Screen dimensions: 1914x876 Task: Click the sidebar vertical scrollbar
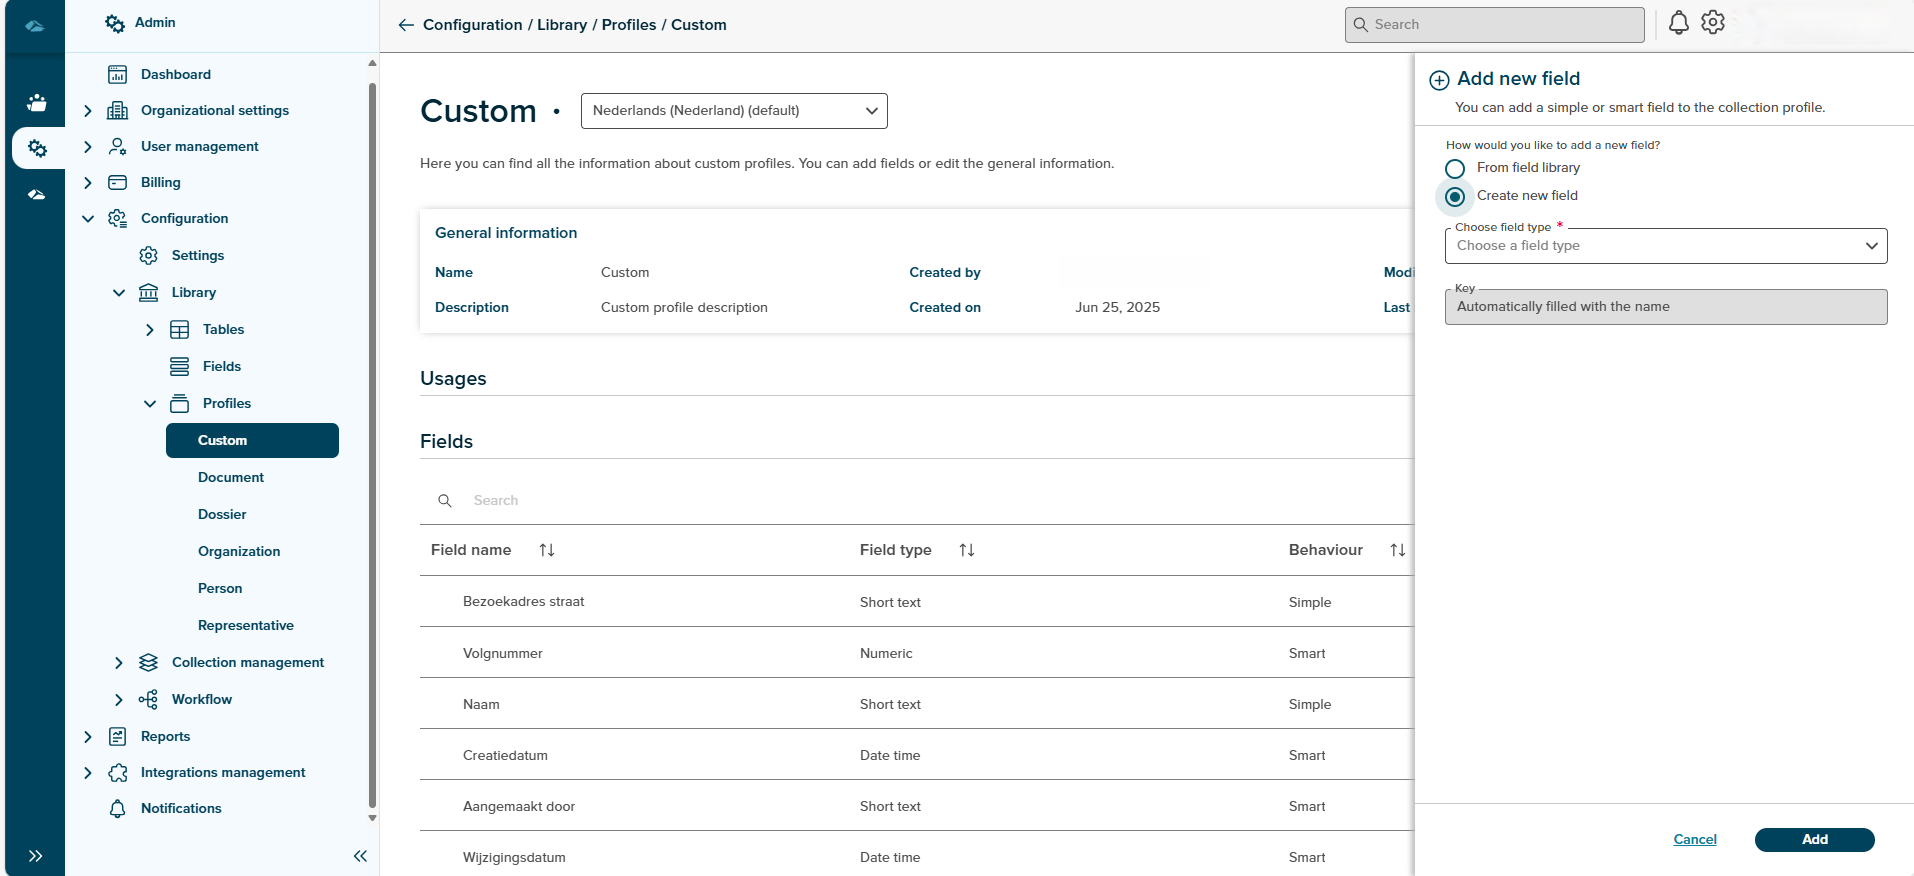pyautogui.click(x=372, y=440)
